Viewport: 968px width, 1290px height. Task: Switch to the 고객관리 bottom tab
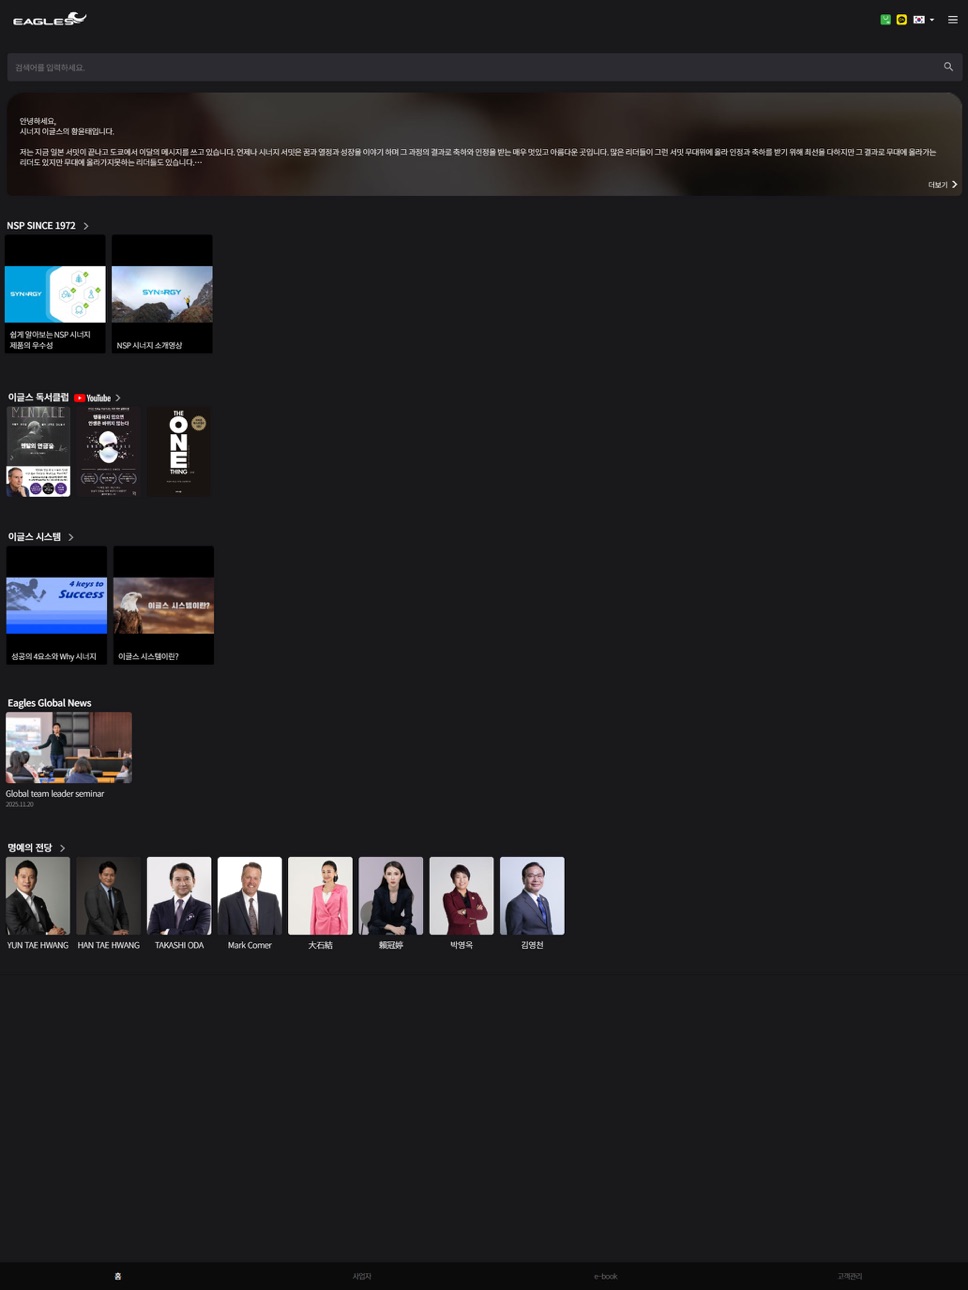pos(850,1276)
